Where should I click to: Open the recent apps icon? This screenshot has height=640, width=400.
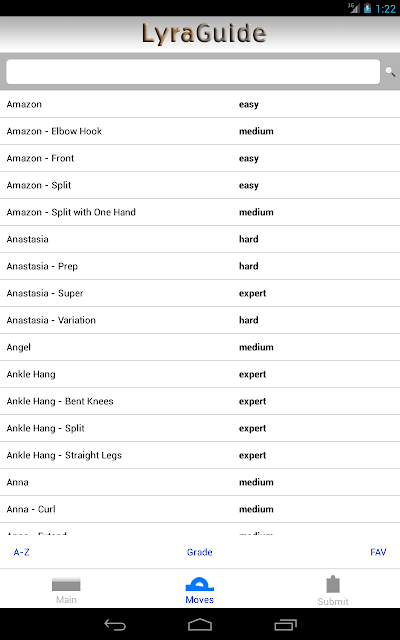pyautogui.click(x=285, y=624)
